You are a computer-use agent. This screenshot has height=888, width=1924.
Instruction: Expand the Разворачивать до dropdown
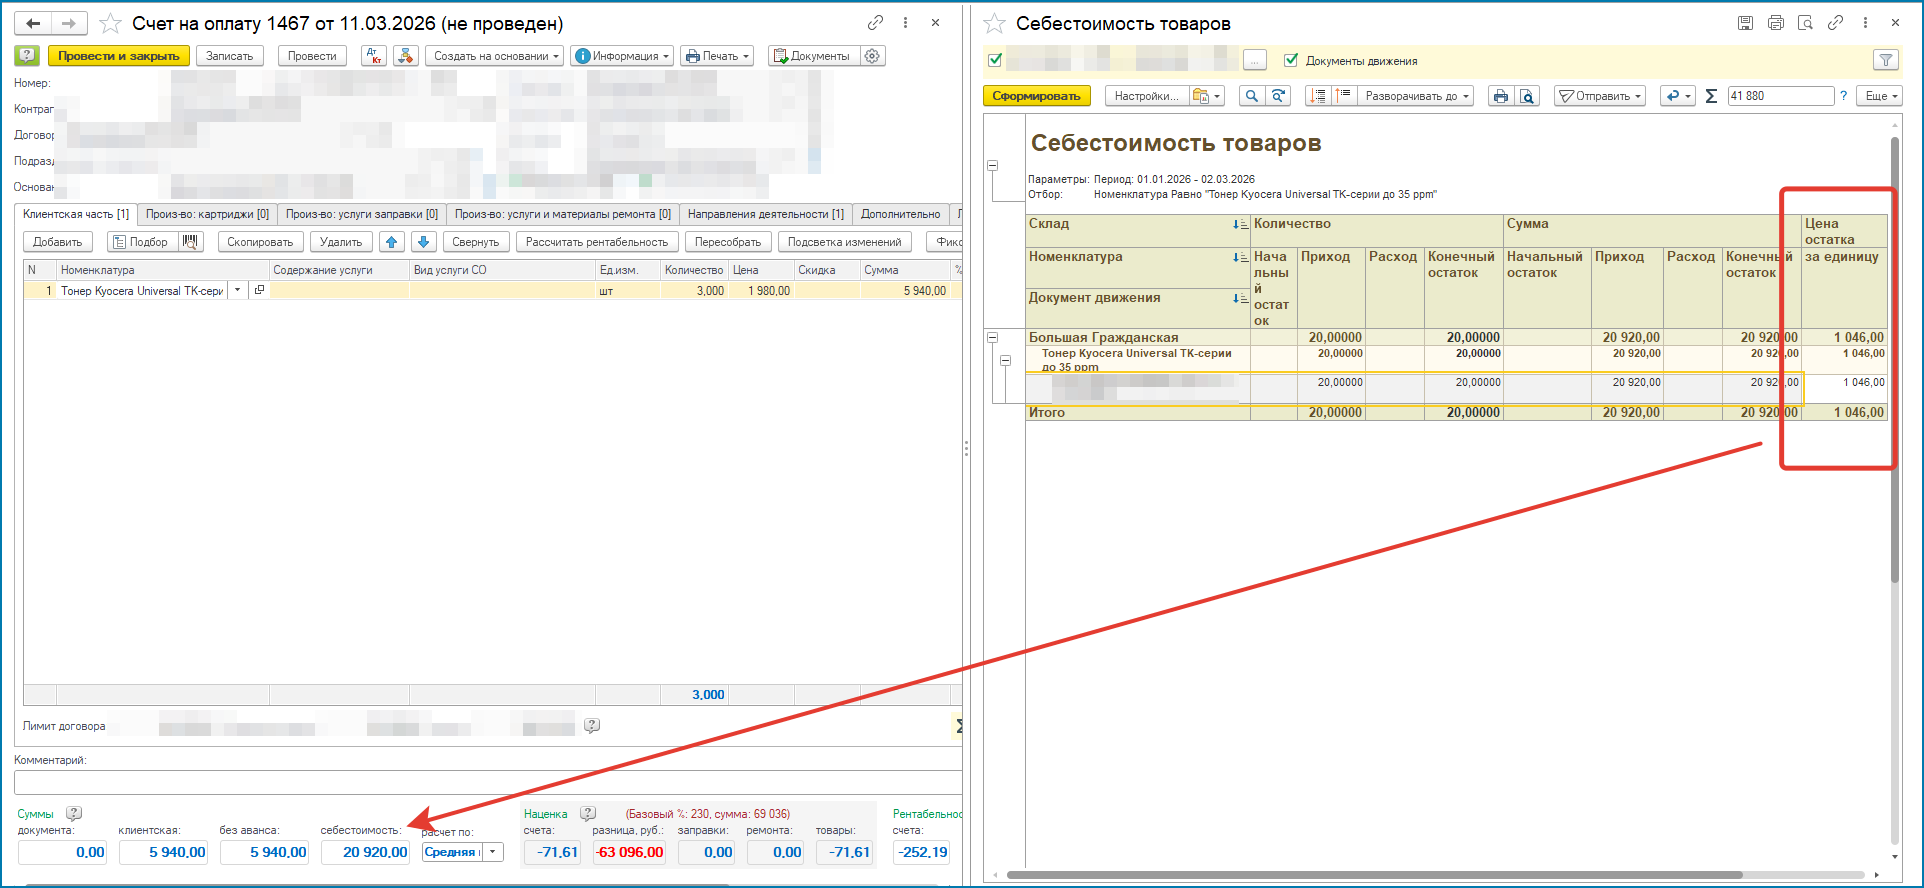(x=1416, y=96)
